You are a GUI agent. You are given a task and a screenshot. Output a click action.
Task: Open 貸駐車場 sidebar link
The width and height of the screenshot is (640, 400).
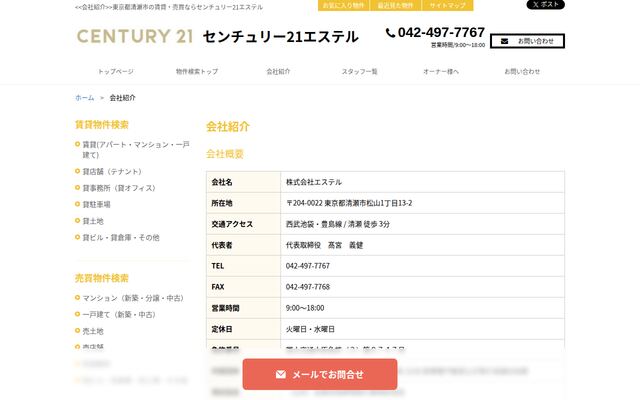[x=96, y=204]
